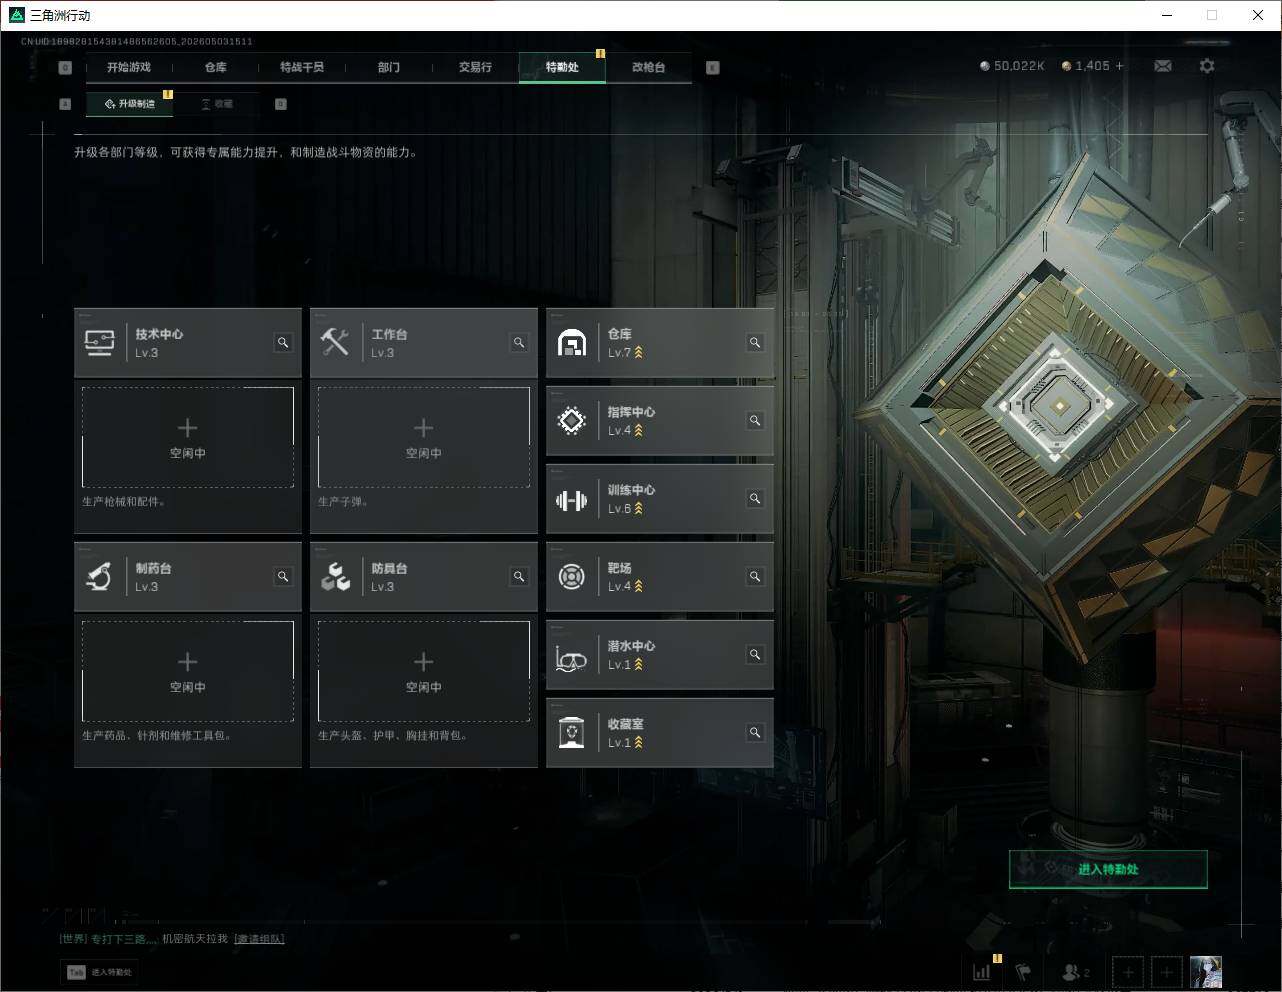Click the magnifier on the 工作台 card
The image size is (1282, 992).
coord(519,343)
